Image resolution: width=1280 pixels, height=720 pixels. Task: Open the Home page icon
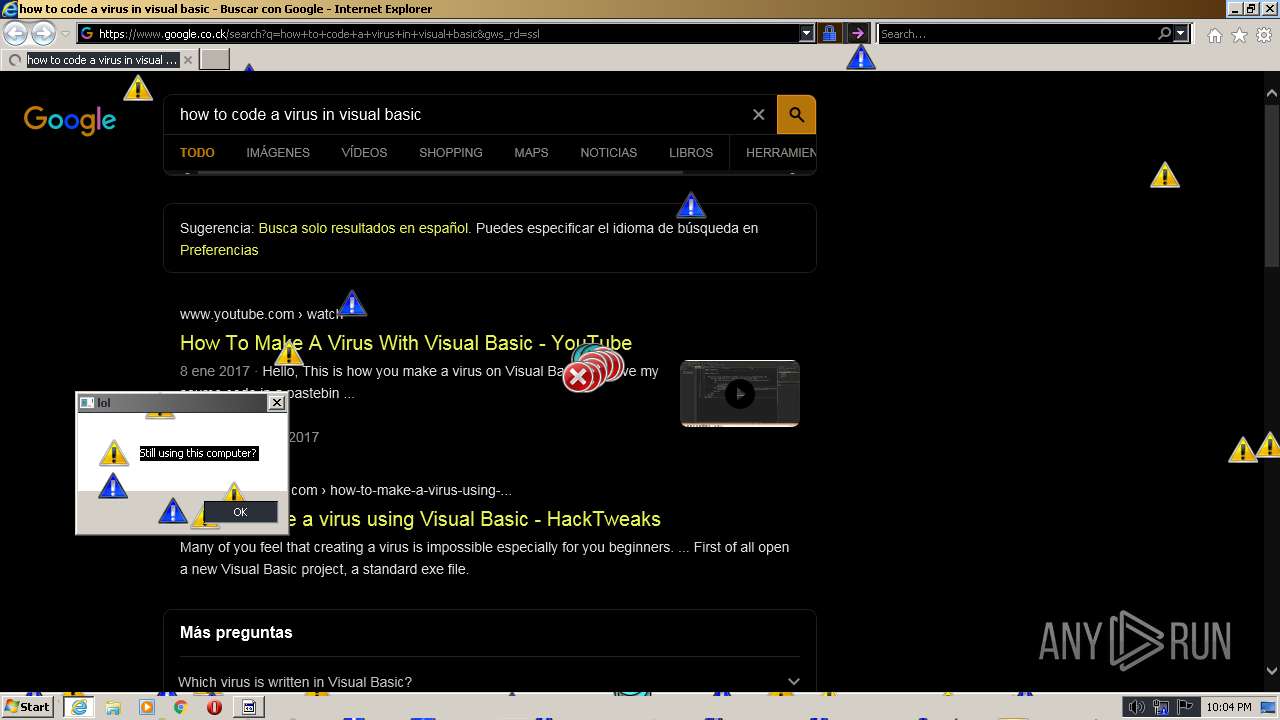[1214, 35]
